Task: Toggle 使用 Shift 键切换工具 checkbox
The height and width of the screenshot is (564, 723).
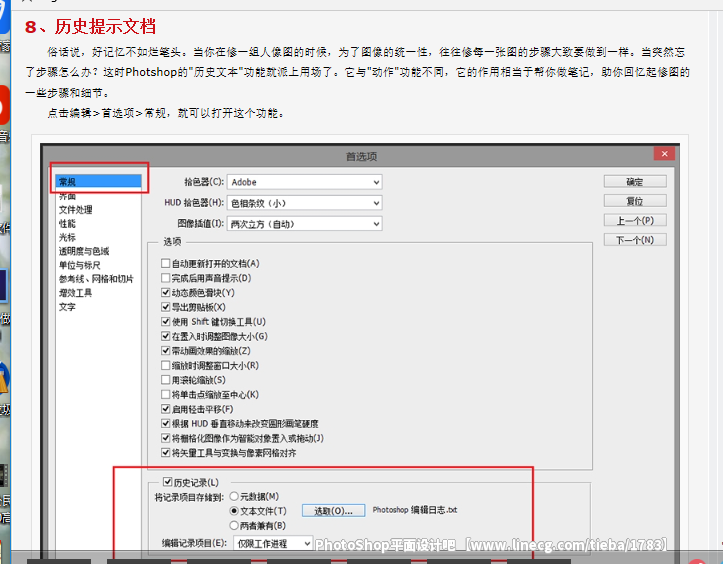Action: pyautogui.click(x=166, y=321)
